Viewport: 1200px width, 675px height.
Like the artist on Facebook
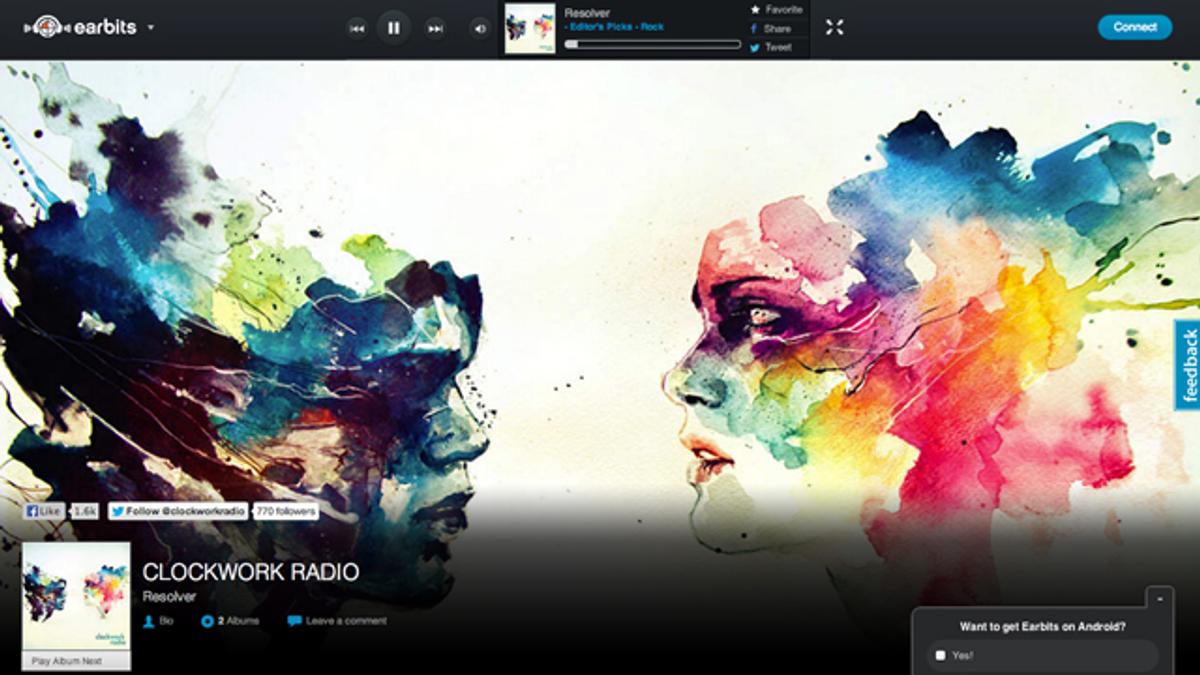point(44,511)
